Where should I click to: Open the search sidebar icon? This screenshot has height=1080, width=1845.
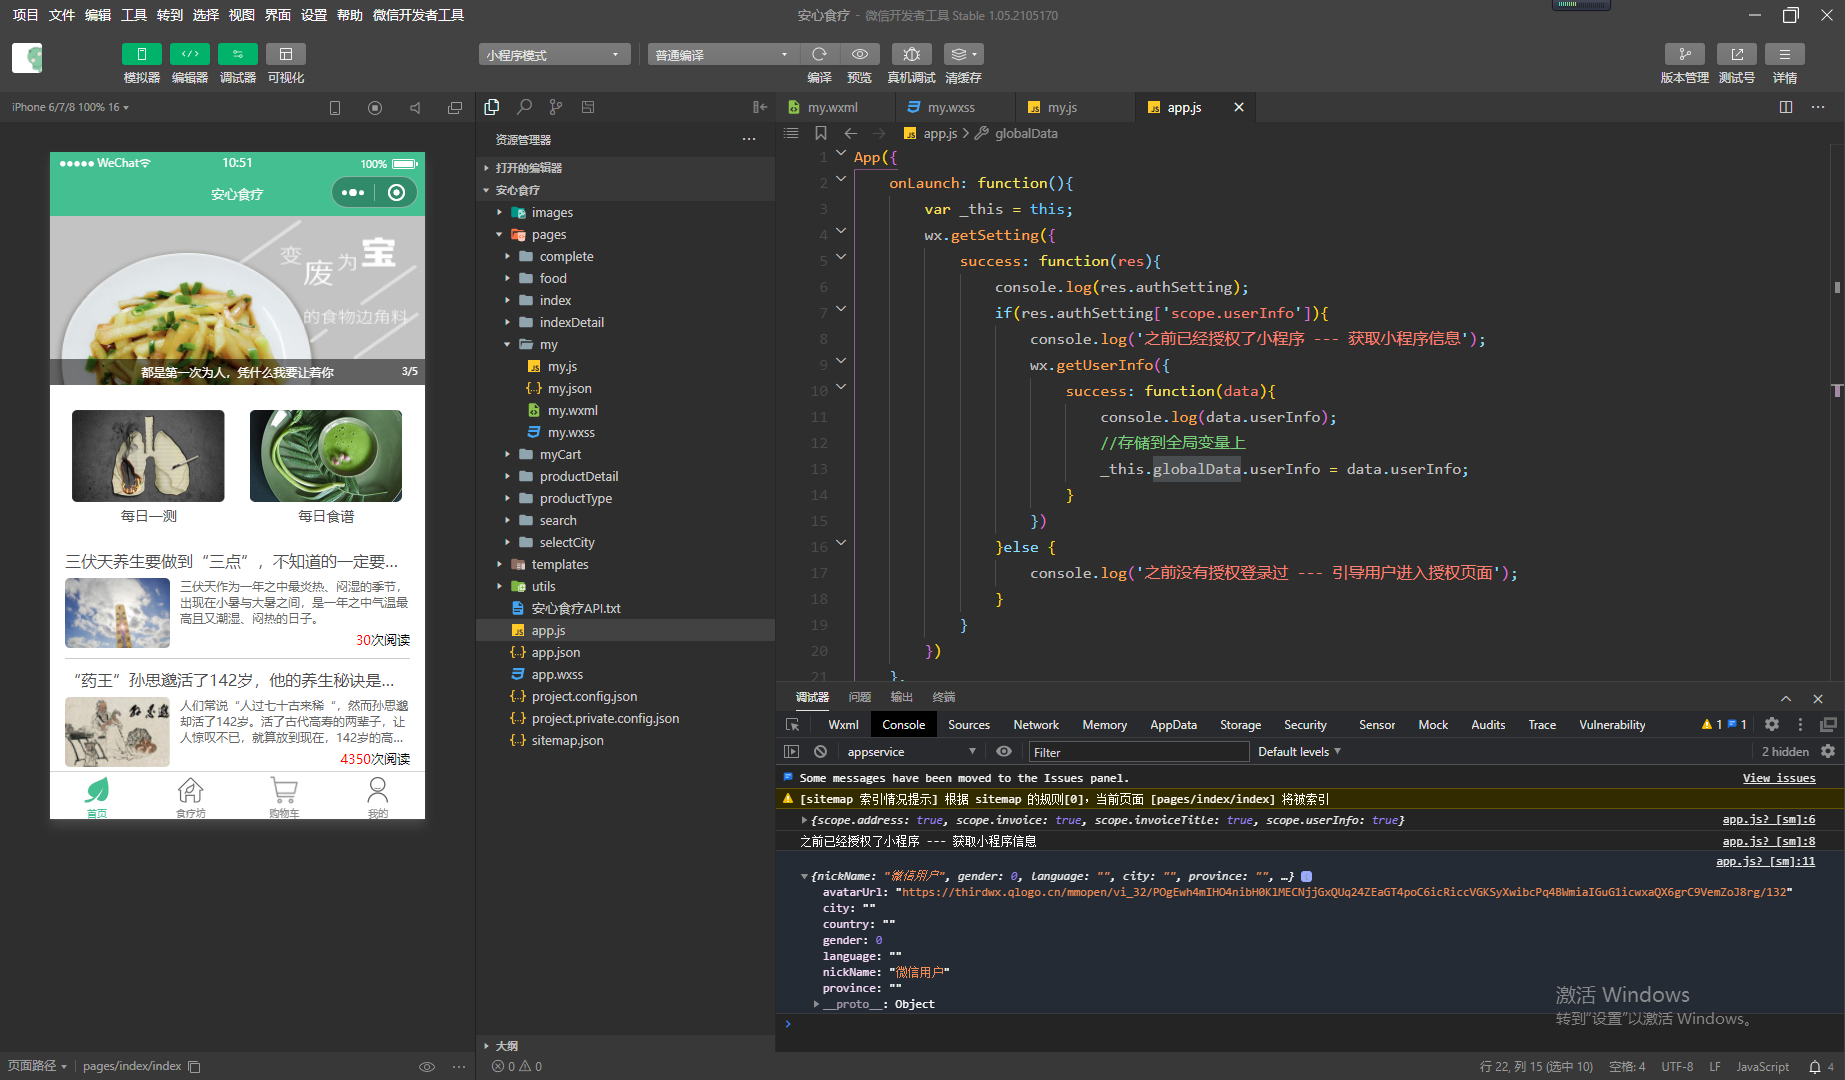524,107
